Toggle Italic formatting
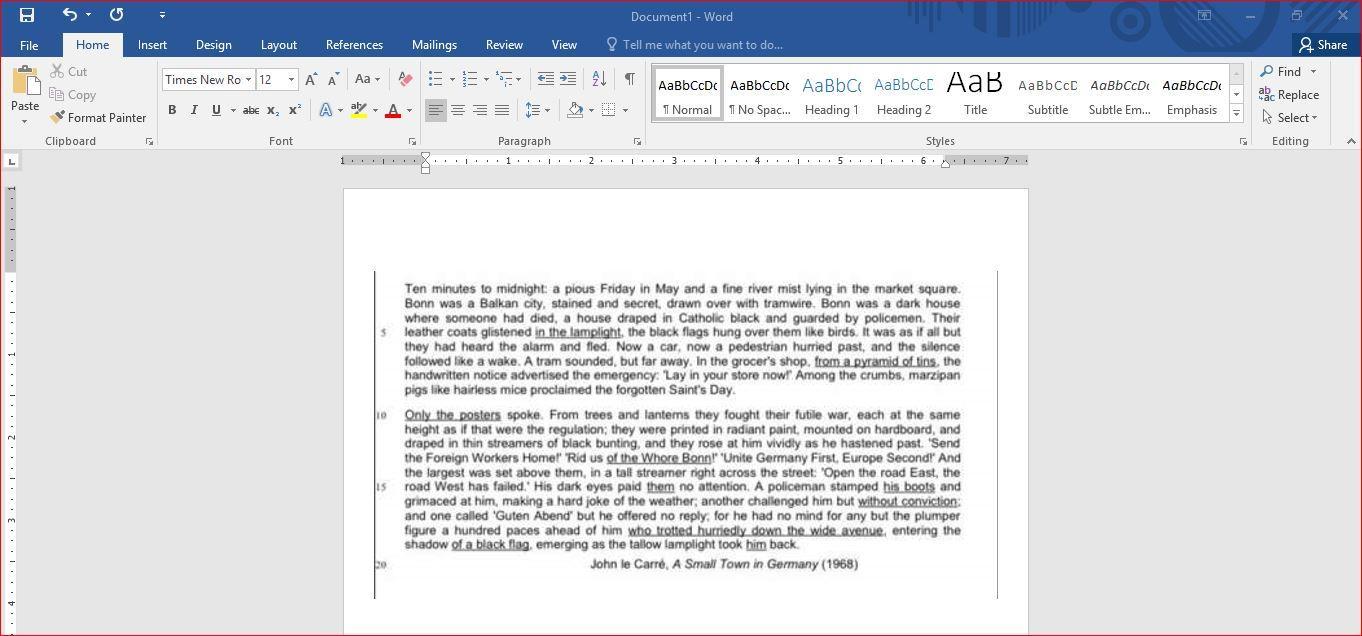This screenshot has width=1362, height=636. 194,110
